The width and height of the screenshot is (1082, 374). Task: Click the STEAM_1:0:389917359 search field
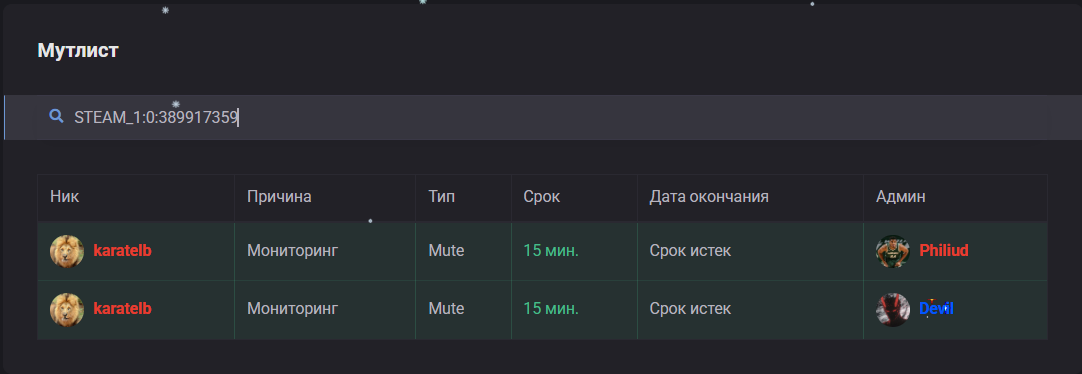click(542, 117)
